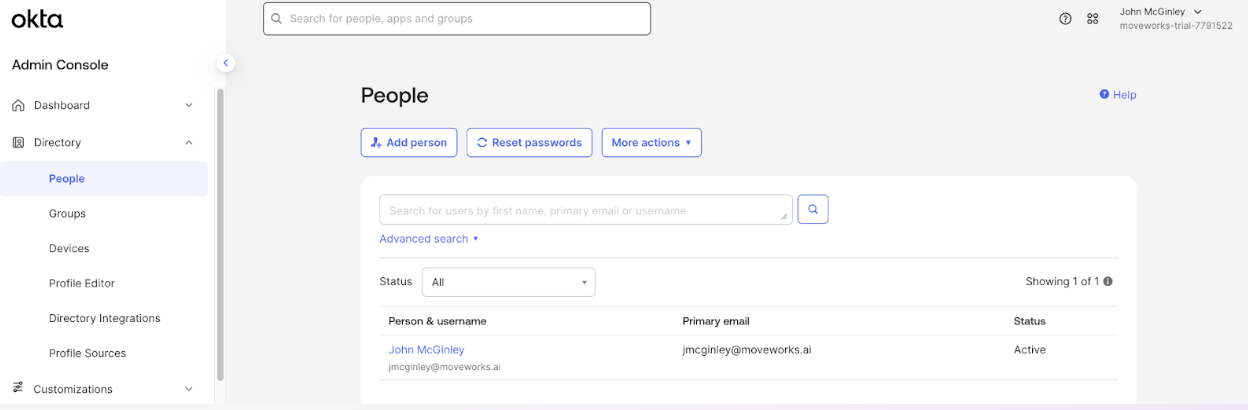Image resolution: width=1248 pixels, height=410 pixels.
Task: Expand the Dashboard section chevron
Action: pos(189,105)
